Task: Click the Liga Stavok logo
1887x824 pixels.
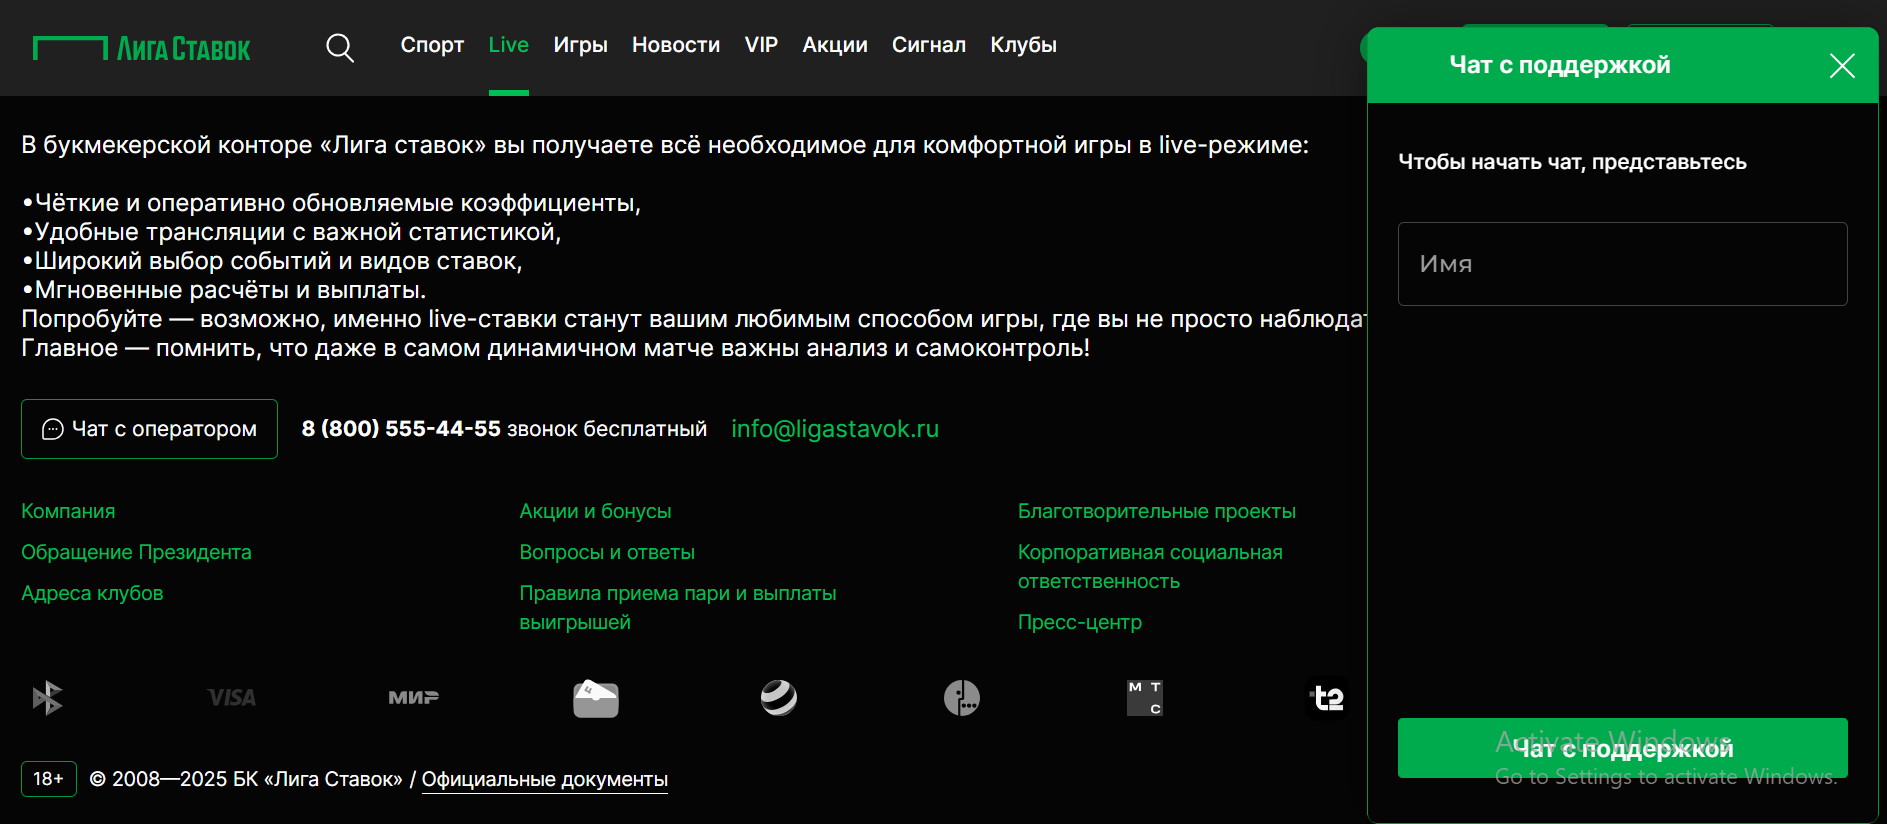Action: (142, 48)
